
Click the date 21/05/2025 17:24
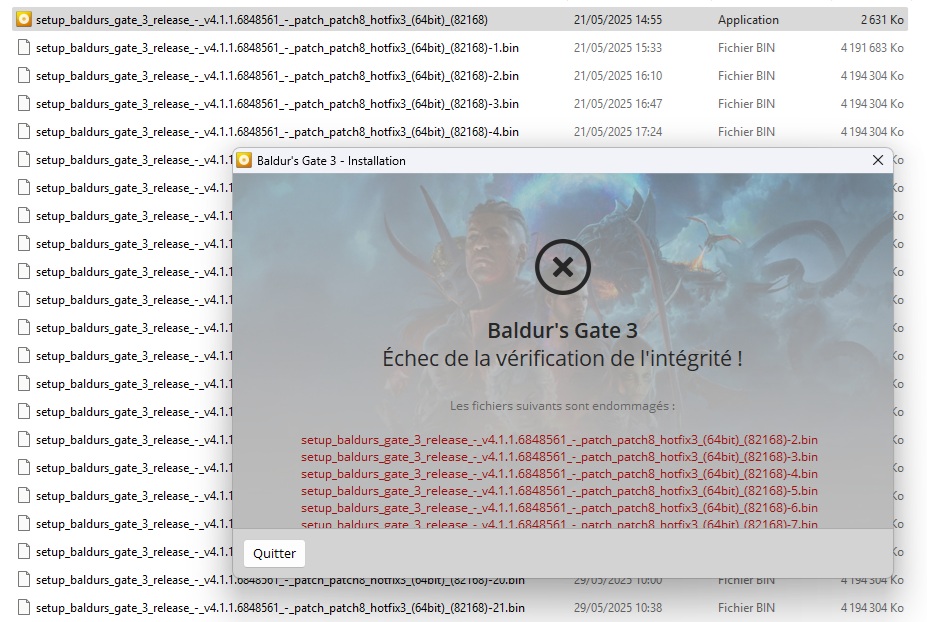click(618, 132)
